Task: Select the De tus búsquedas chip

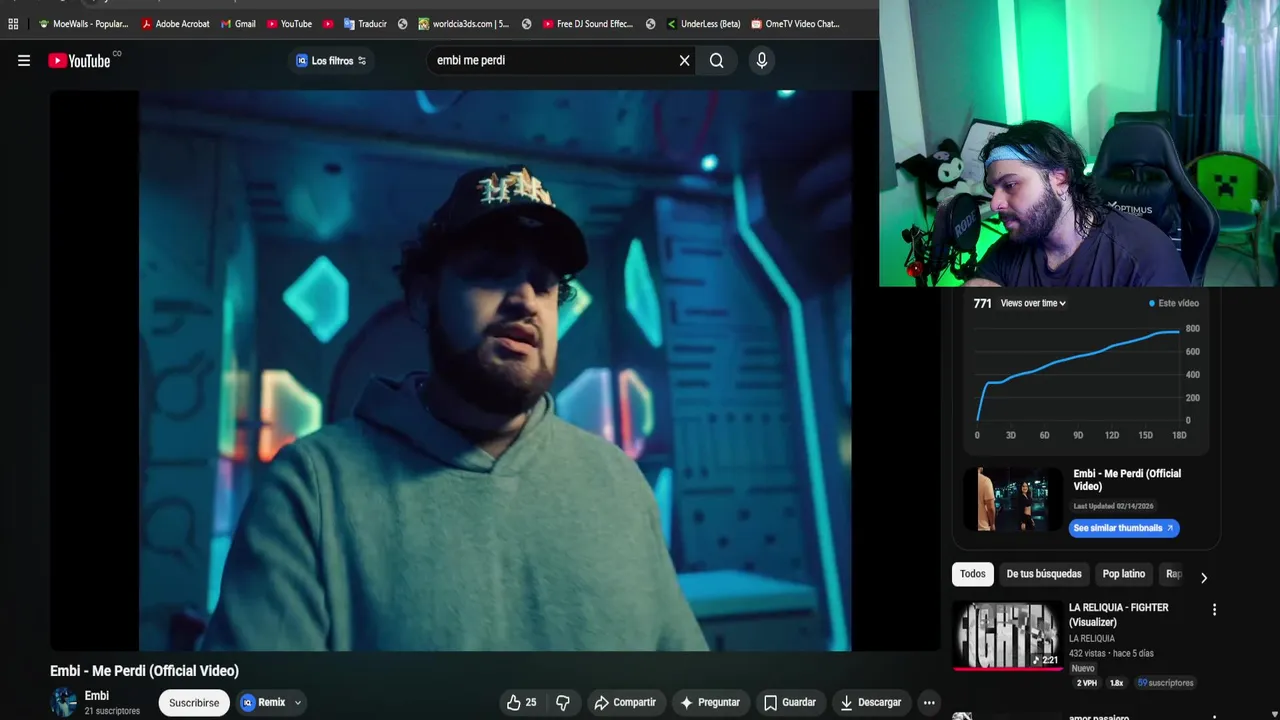Action: tap(1043, 574)
